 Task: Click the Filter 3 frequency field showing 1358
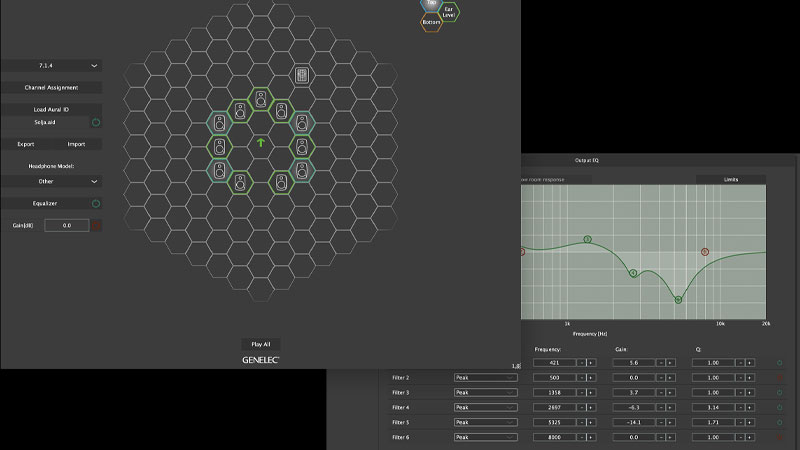tap(555, 393)
